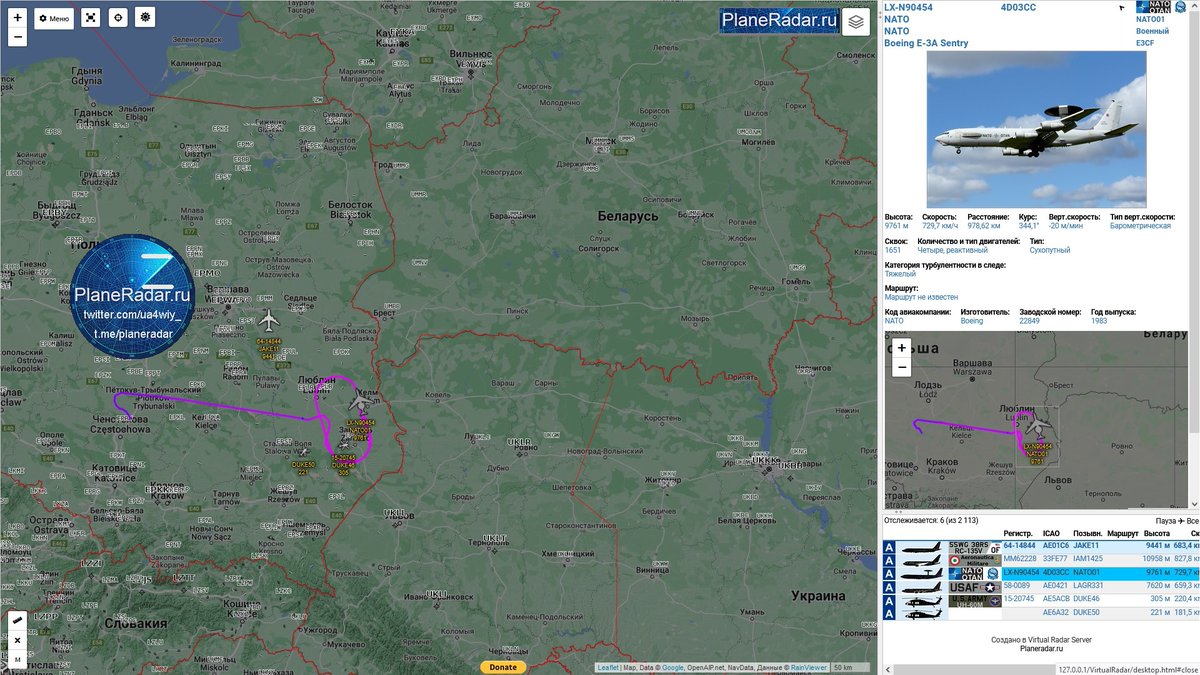Click the locate/center crosshair icon

coord(118,18)
